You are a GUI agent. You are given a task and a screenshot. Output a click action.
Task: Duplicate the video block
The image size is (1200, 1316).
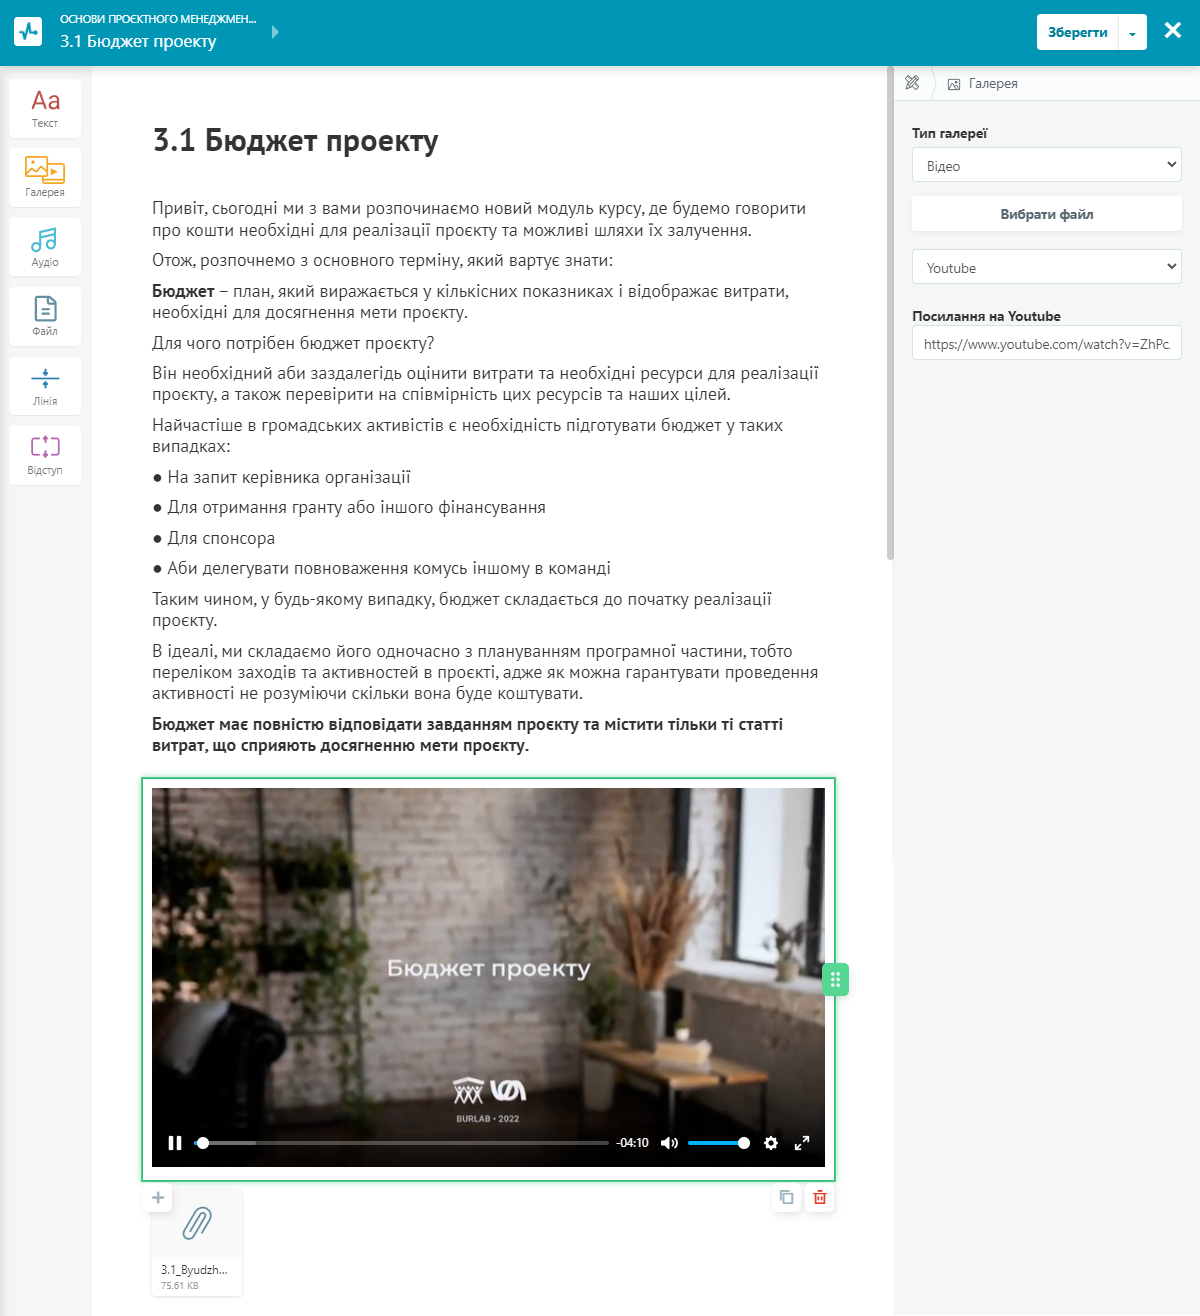tap(787, 1197)
